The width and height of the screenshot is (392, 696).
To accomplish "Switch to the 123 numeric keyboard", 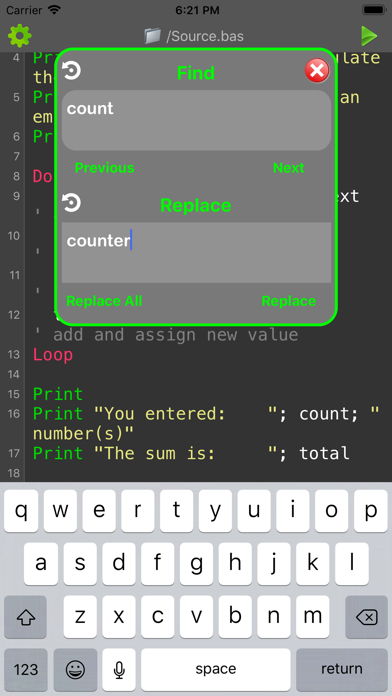I will click(x=26, y=669).
